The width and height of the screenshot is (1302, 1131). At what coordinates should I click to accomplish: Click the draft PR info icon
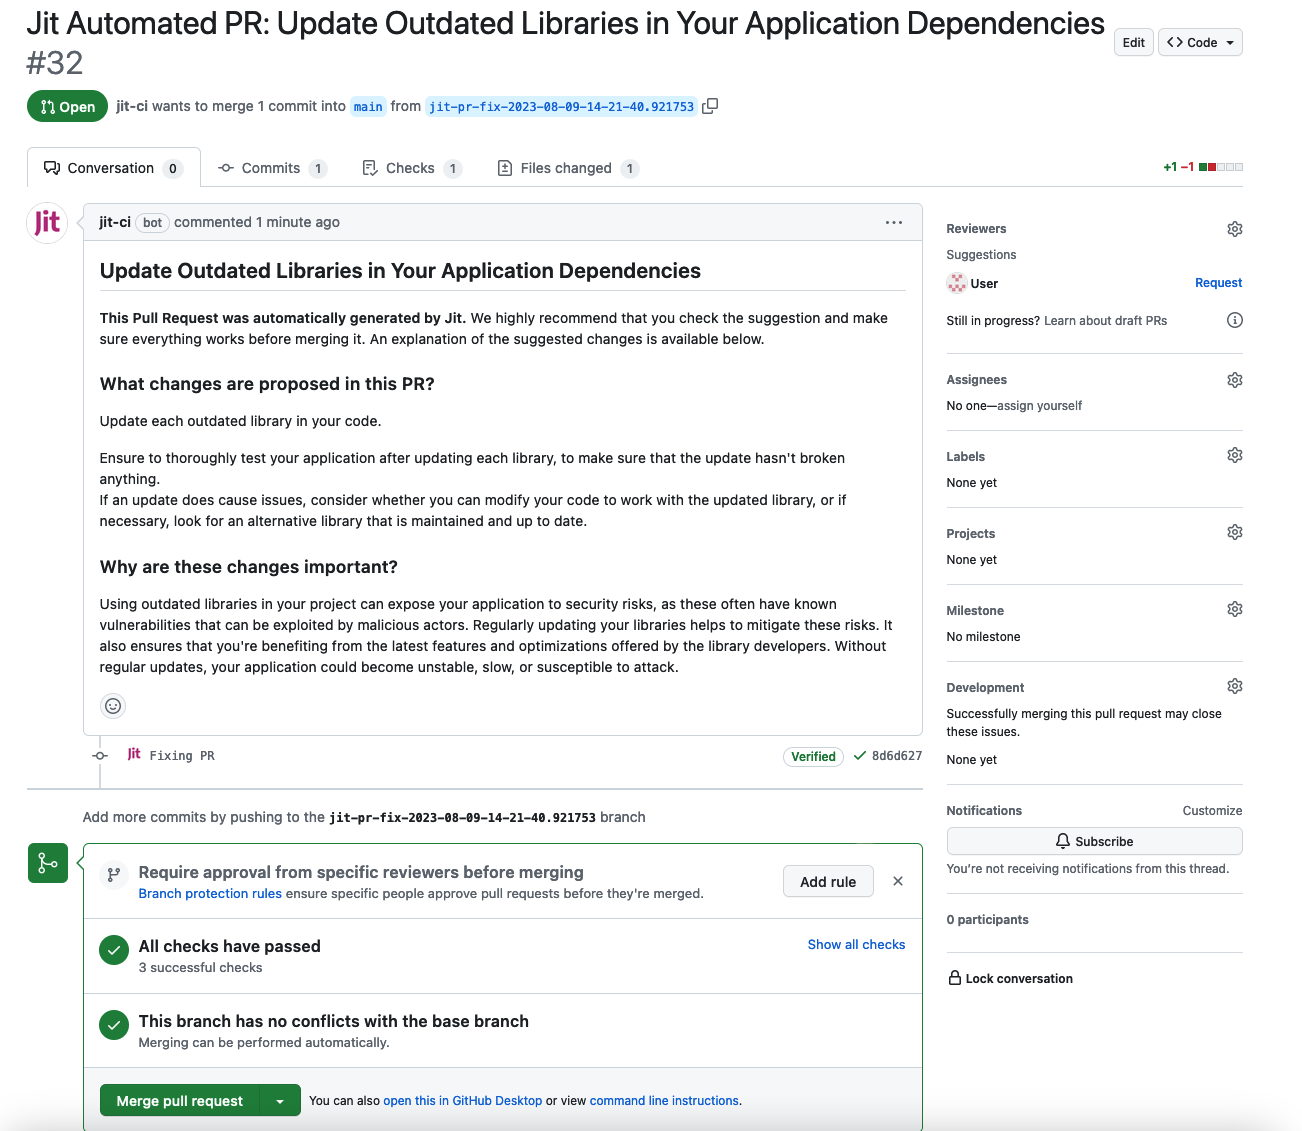pos(1235,320)
